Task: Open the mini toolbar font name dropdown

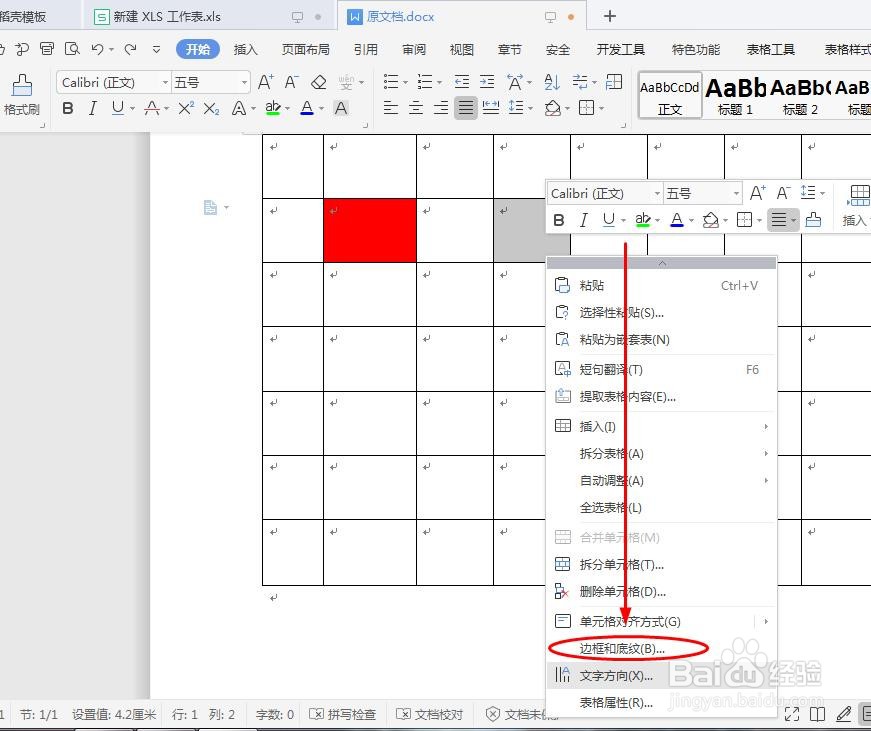Action: click(657, 193)
